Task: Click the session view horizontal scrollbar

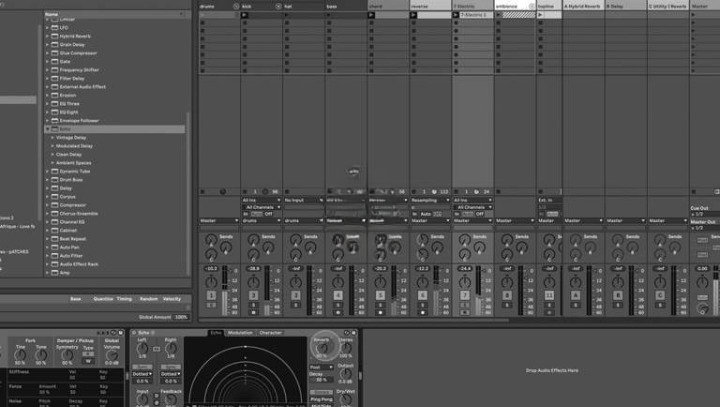Action: pyautogui.click(x=354, y=320)
